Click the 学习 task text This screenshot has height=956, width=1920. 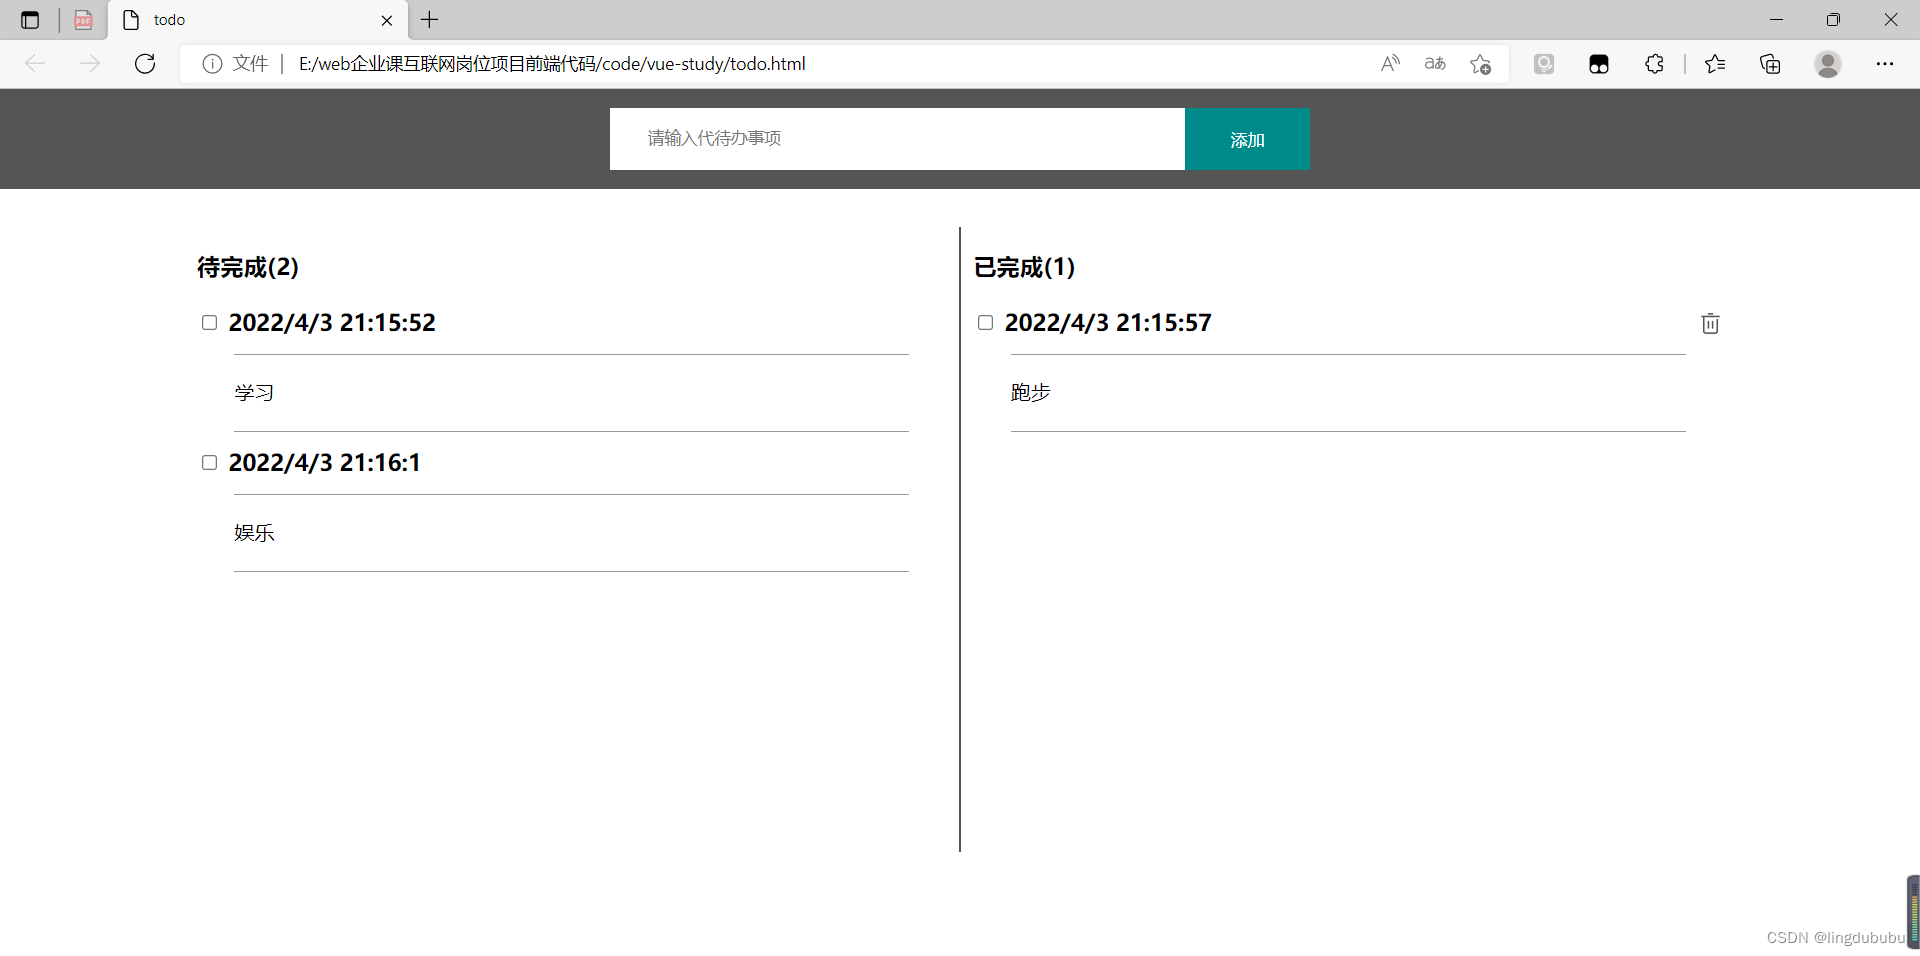254,393
